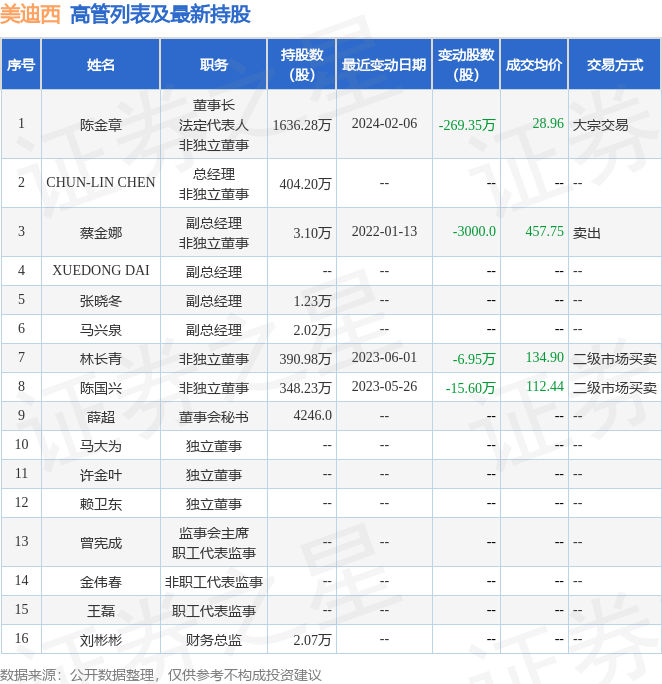Click the 姓名 column header
This screenshot has height=684, width=662.
(x=101, y=65)
